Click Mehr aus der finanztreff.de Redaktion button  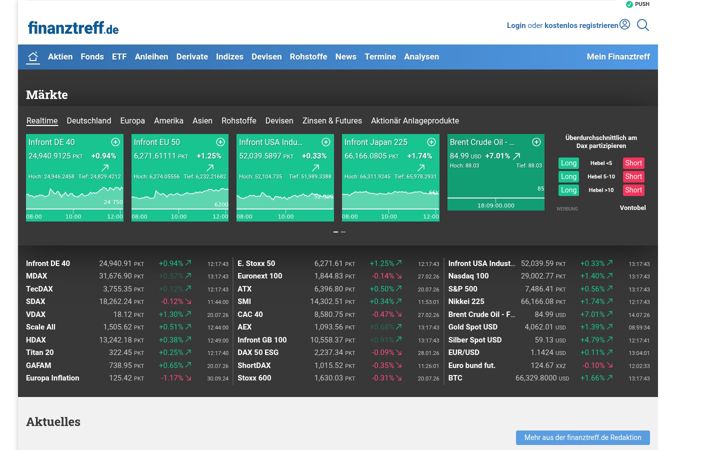pos(583,438)
